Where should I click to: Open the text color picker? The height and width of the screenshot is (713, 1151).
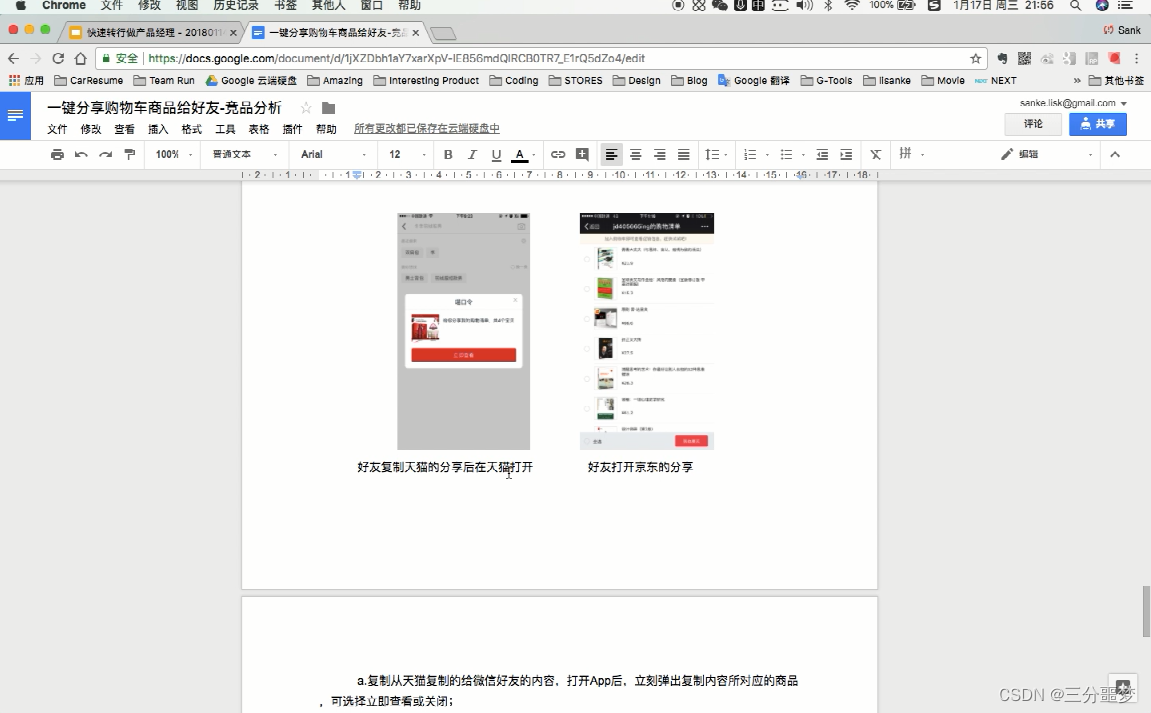[520, 154]
